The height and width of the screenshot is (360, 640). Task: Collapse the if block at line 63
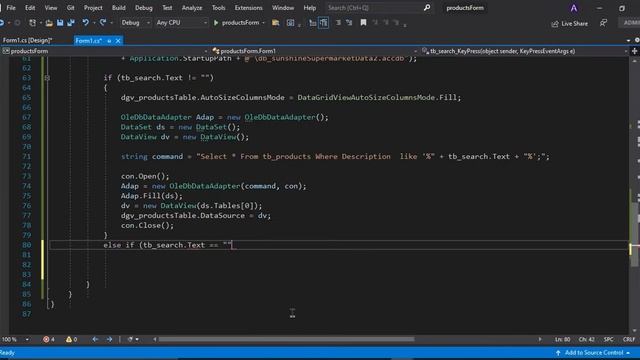(47, 78)
